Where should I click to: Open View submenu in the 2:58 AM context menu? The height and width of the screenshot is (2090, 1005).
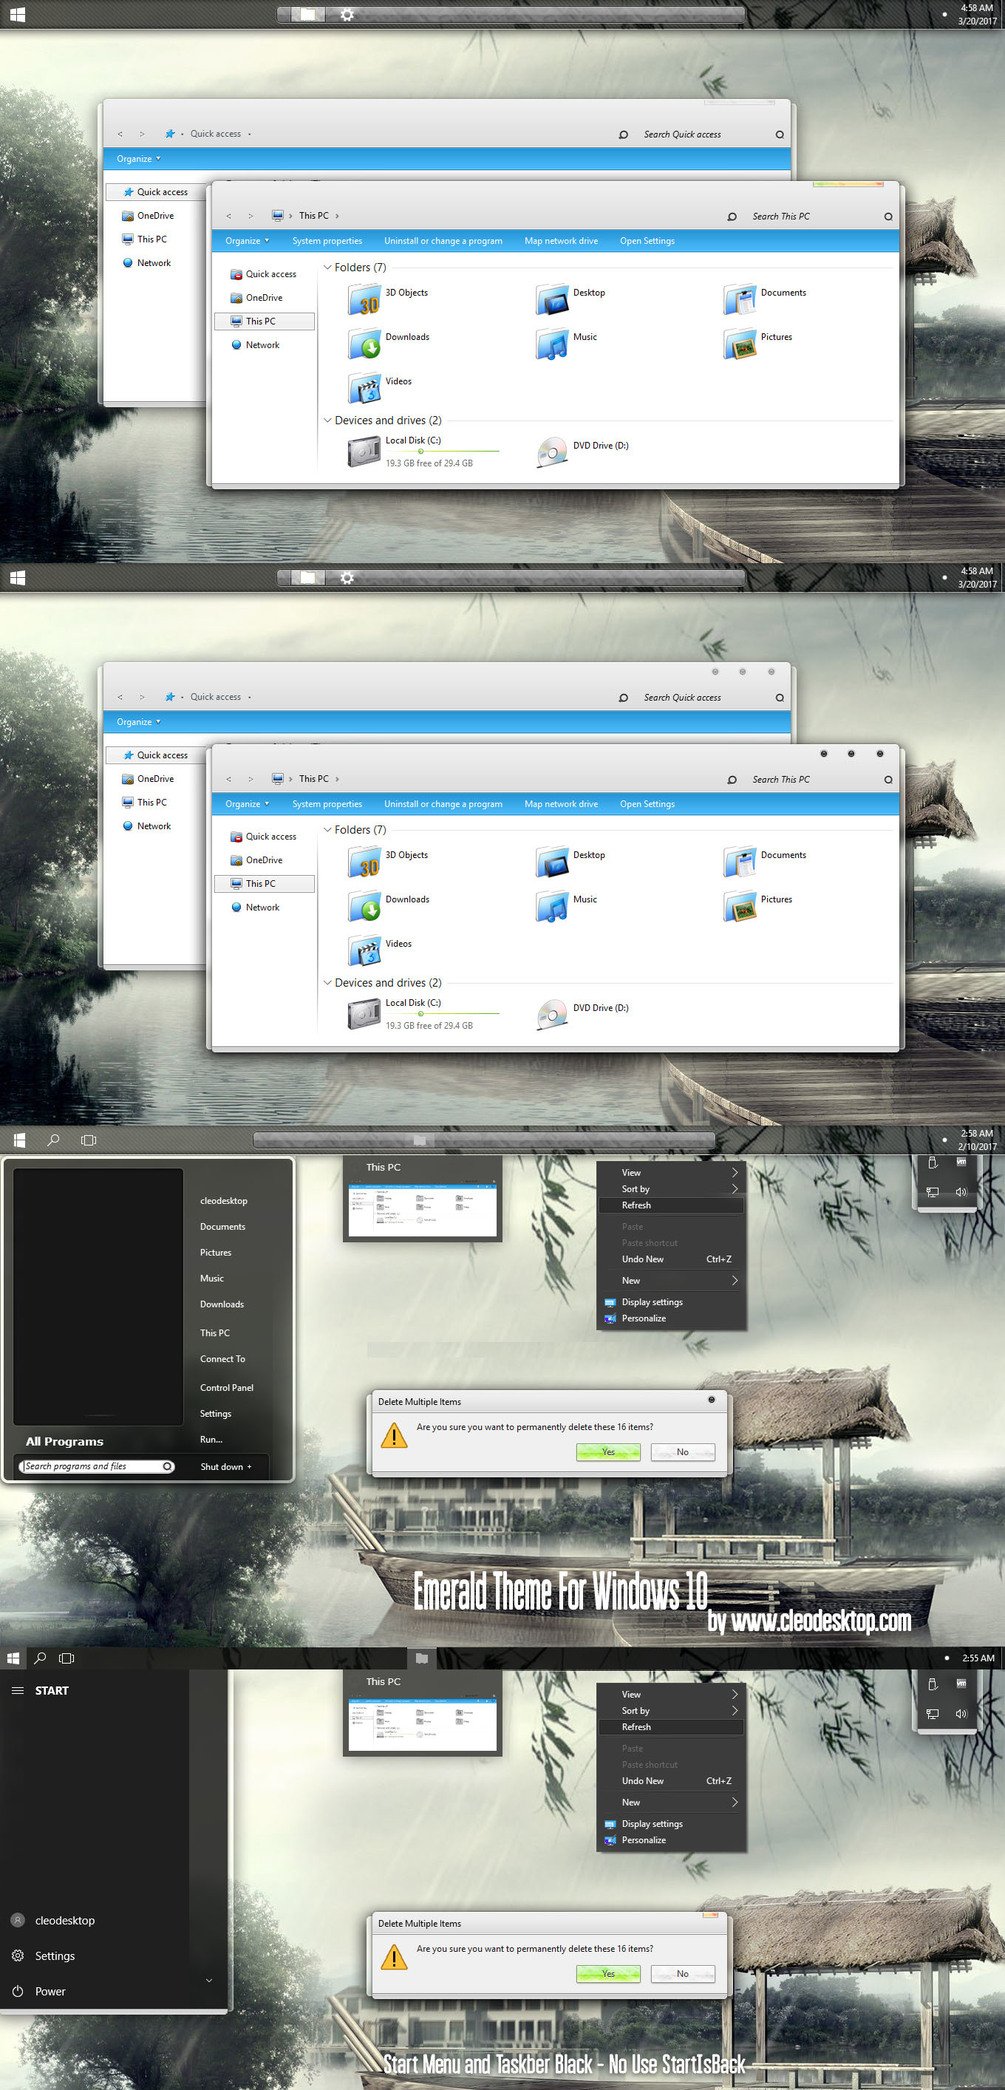[672, 1173]
